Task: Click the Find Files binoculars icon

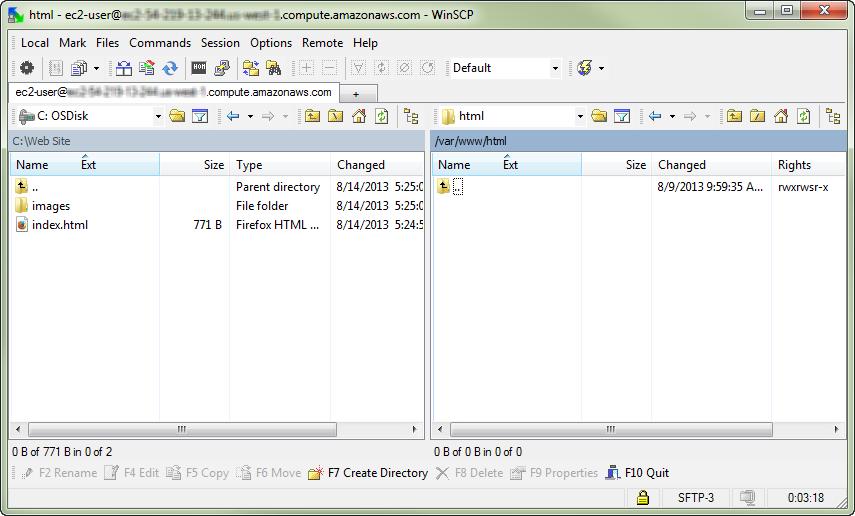Action: coord(274,68)
